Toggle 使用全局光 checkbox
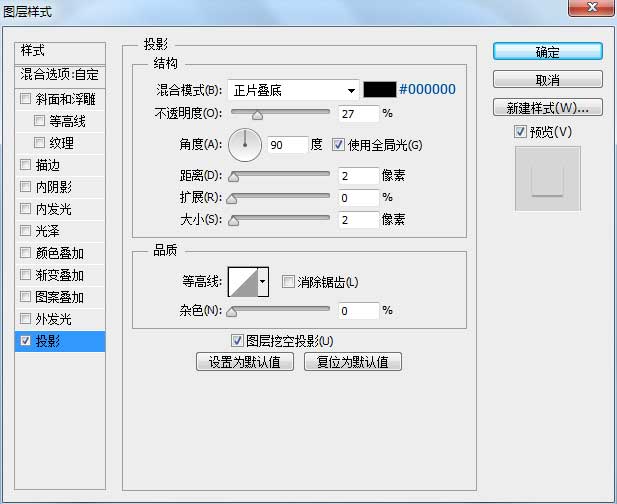 click(338, 145)
